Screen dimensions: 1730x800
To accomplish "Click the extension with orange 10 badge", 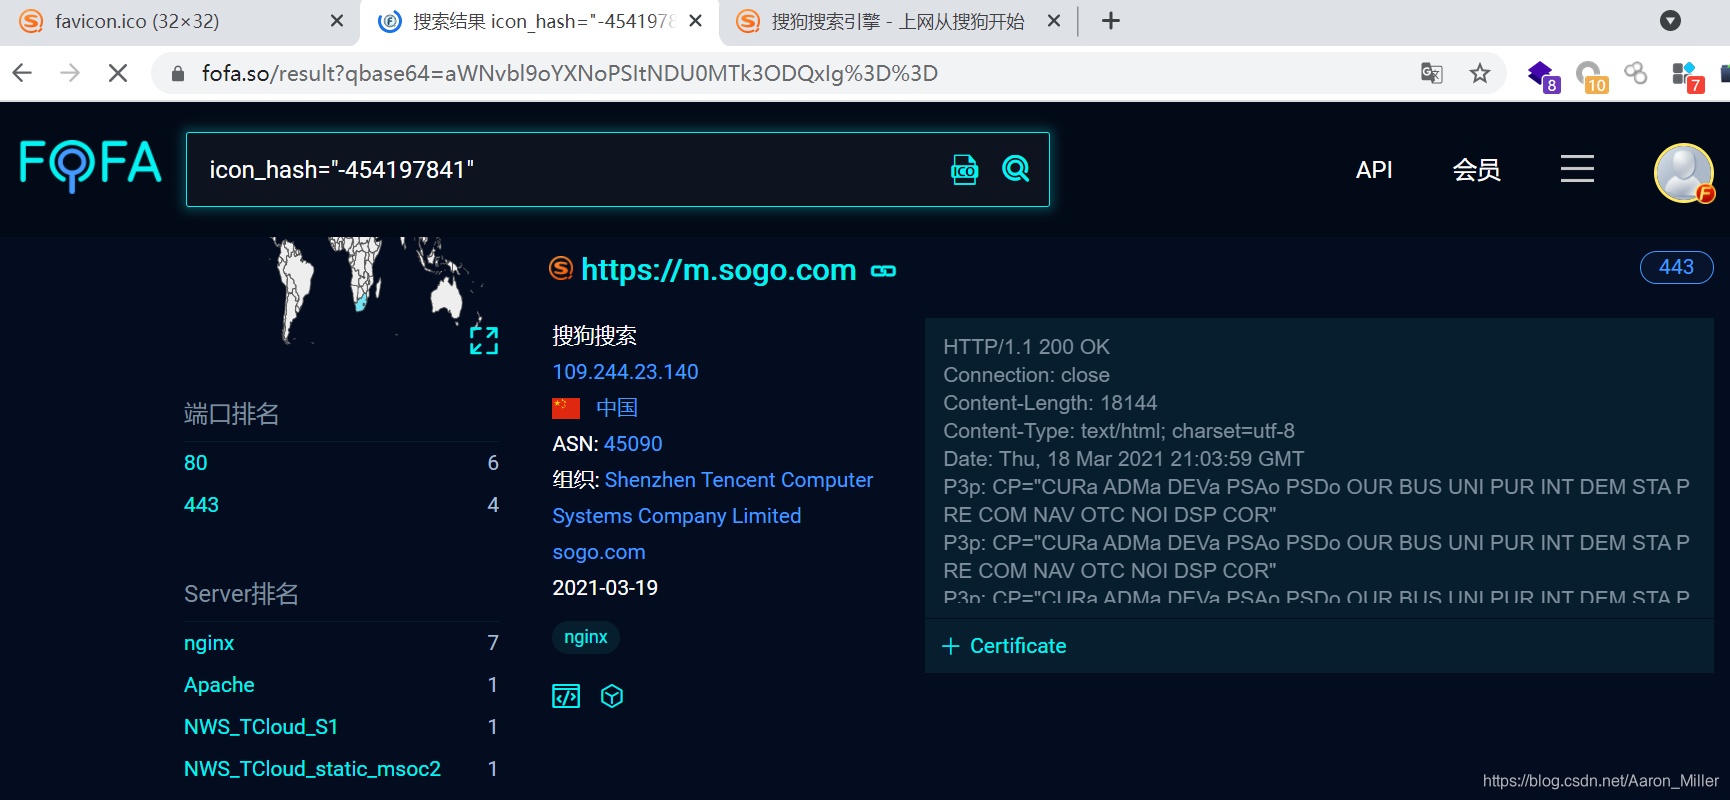I will tap(1590, 76).
